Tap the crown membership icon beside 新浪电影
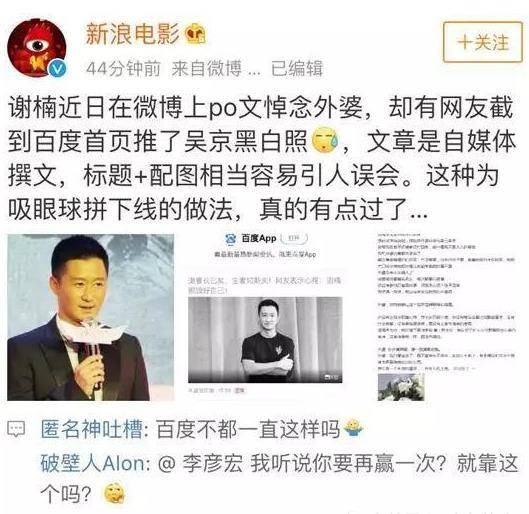The width and height of the screenshot is (529, 514). [196, 33]
